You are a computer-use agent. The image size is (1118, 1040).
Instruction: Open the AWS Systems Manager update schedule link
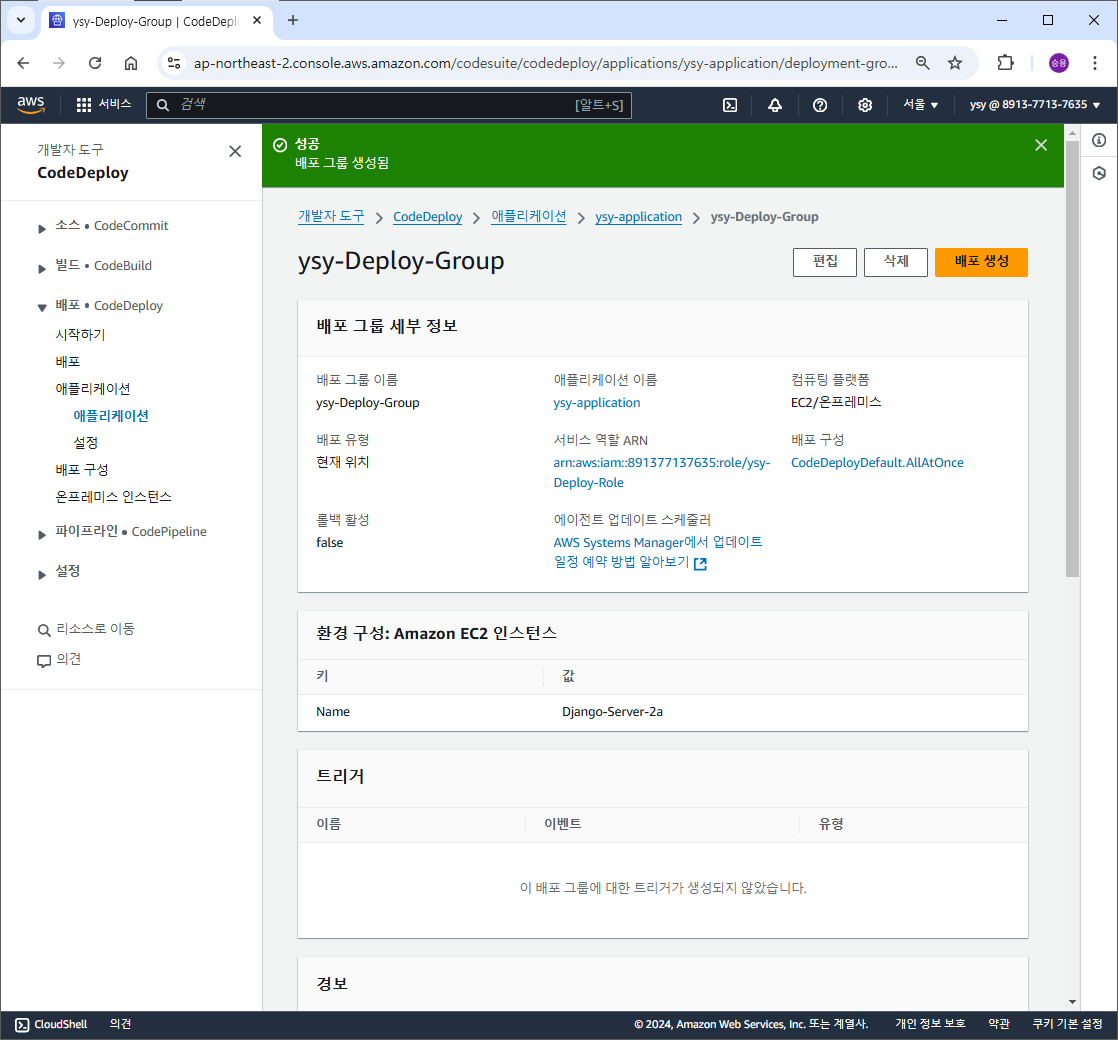pos(658,552)
